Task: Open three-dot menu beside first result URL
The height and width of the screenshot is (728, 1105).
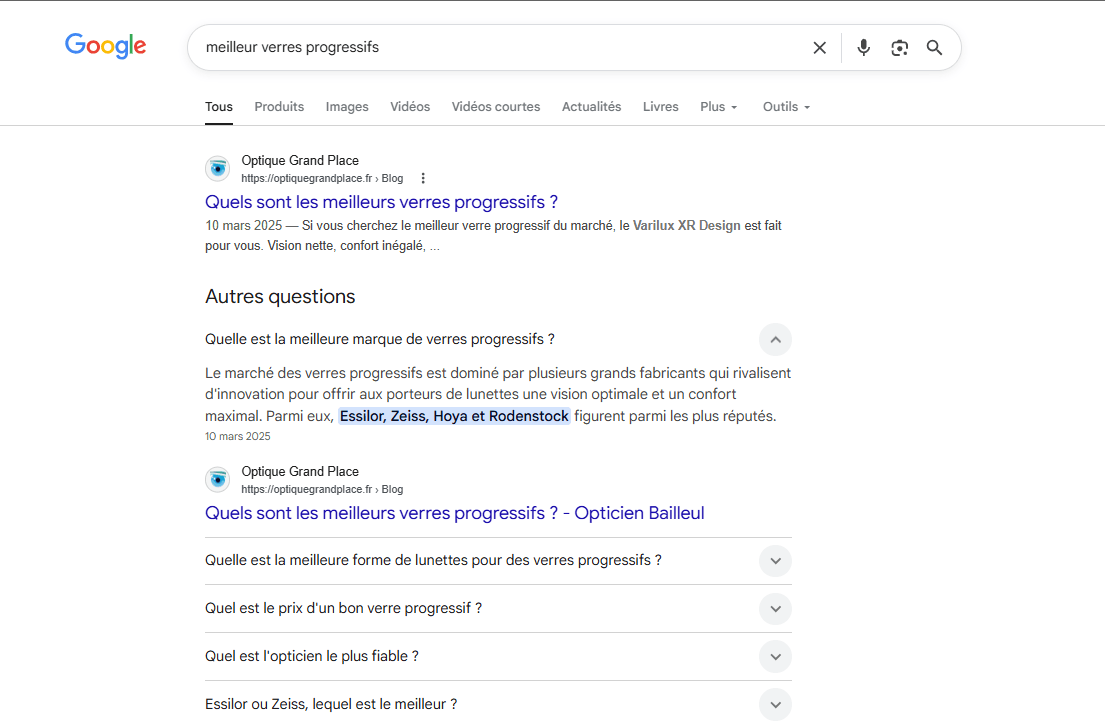Action: (423, 178)
